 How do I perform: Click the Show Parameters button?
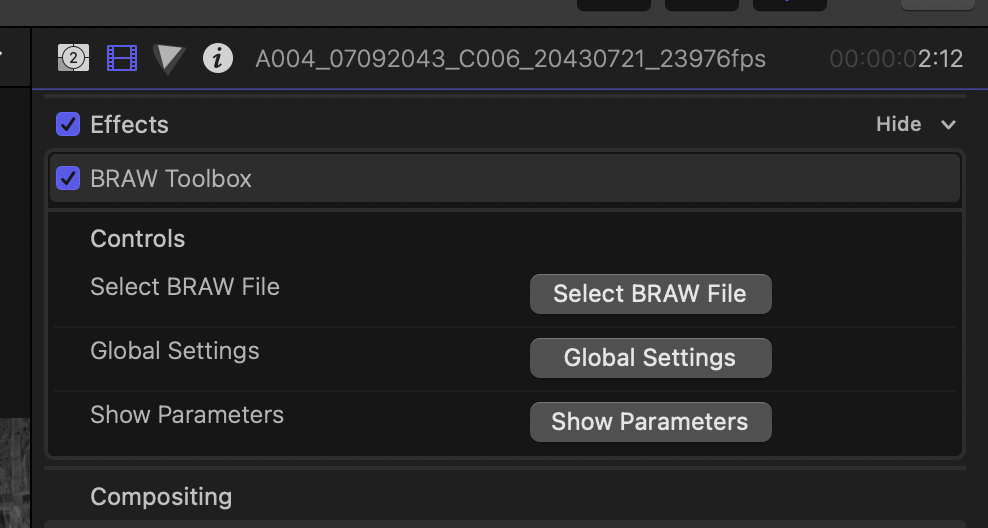click(x=650, y=422)
